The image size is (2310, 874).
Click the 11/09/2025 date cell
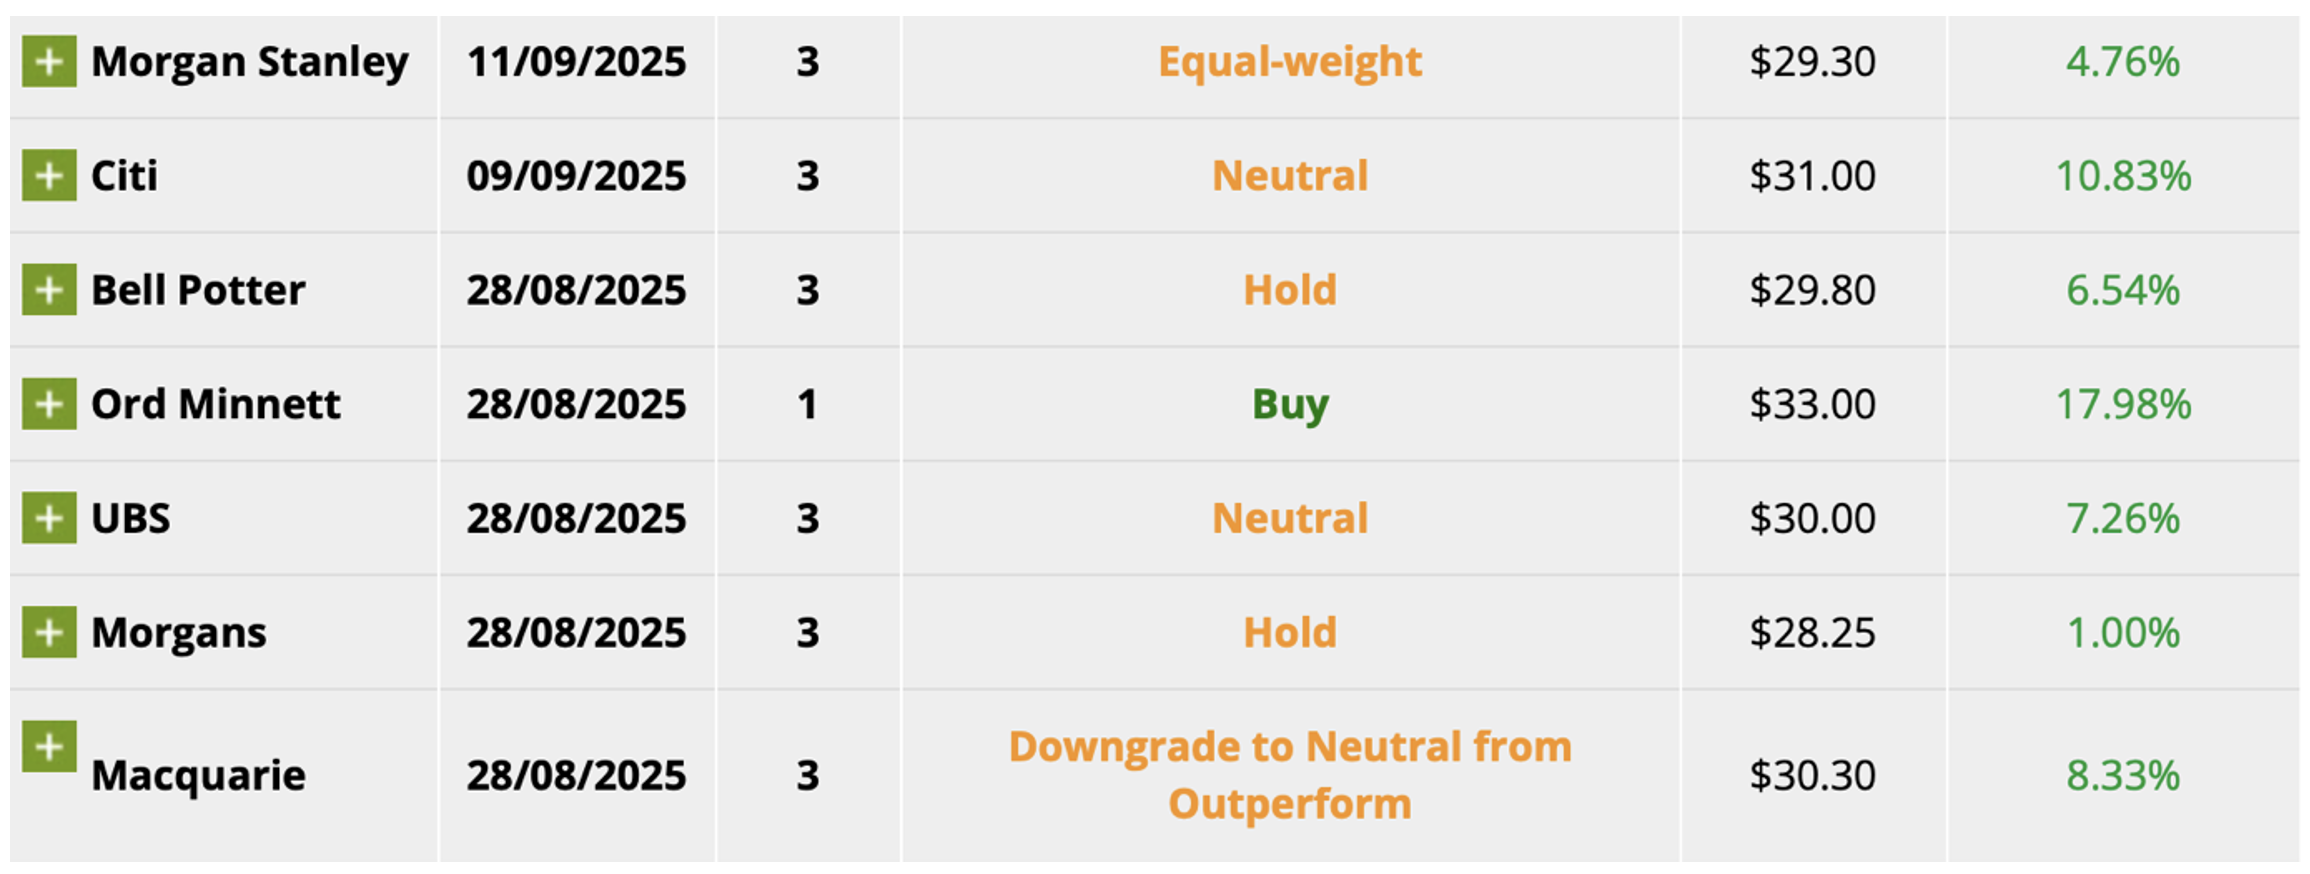(576, 62)
